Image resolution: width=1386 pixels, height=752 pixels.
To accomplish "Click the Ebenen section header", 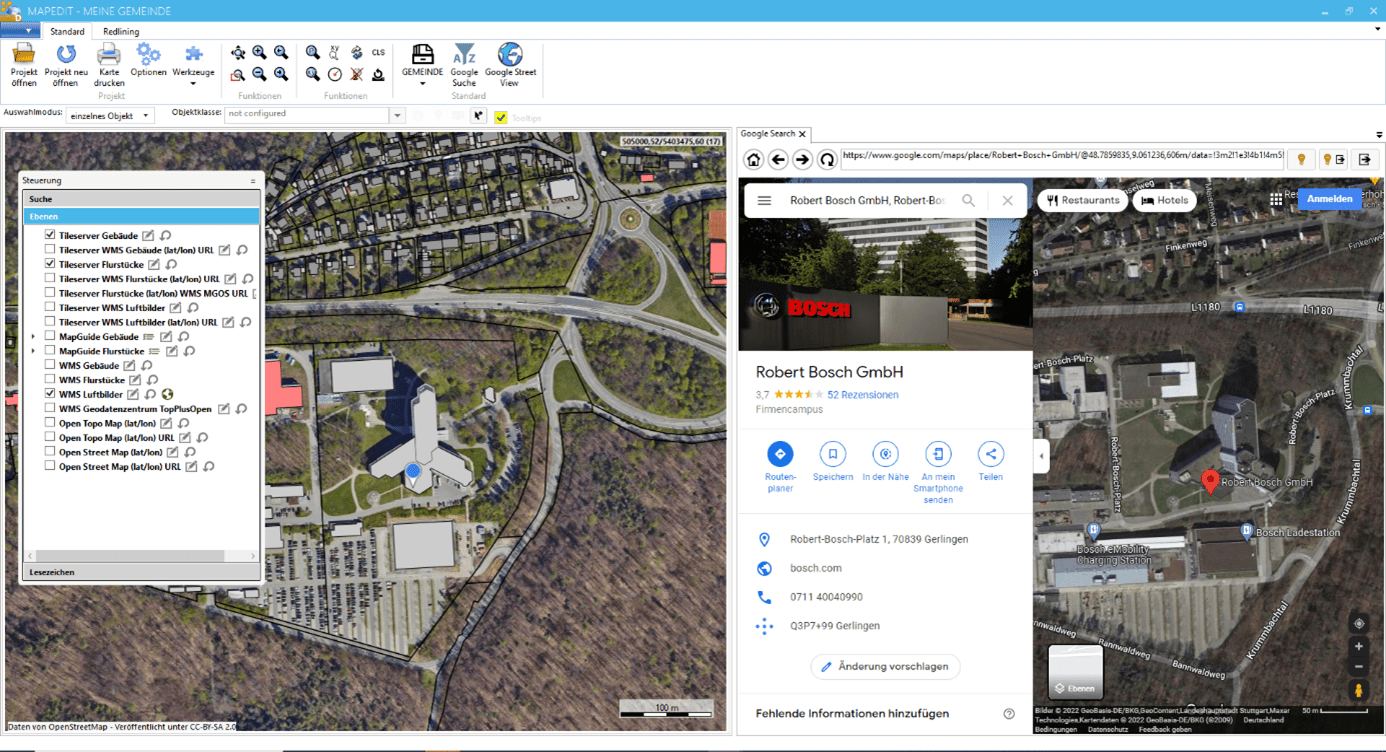I will [x=141, y=216].
